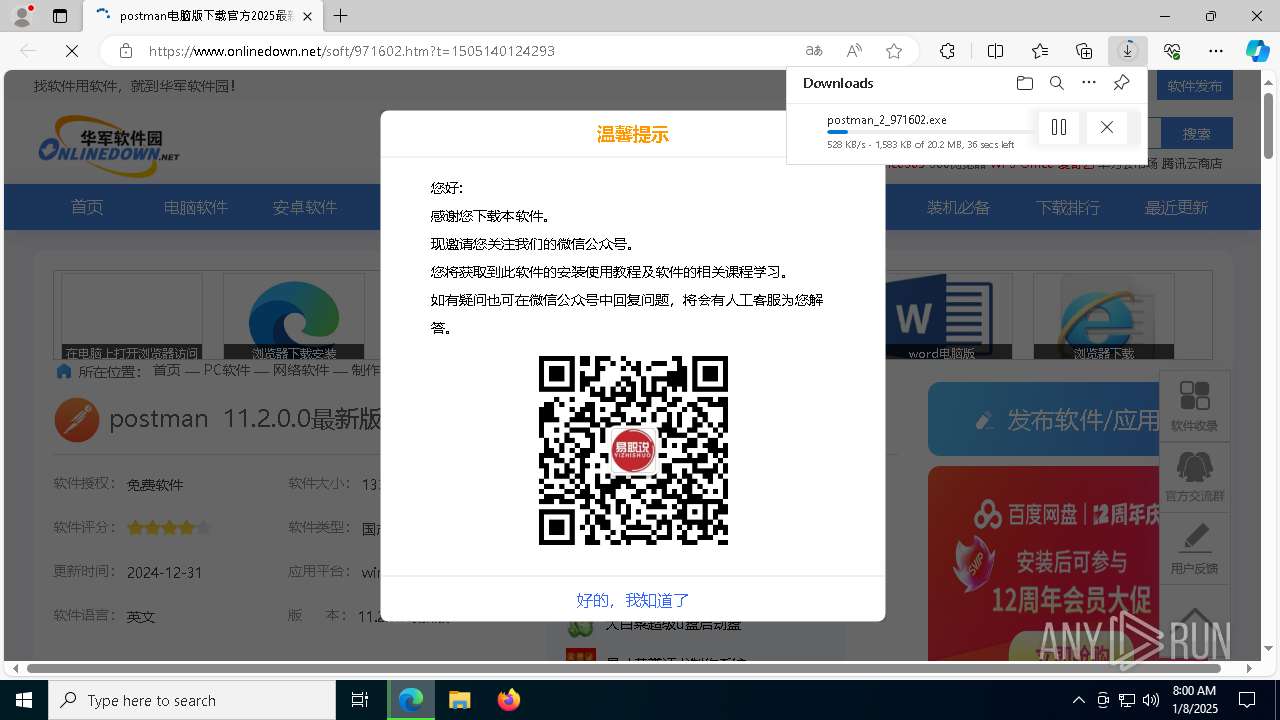Open 浏览器下载 IE thumbnail
The width and height of the screenshot is (1280, 720).
tap(1104, 316)
